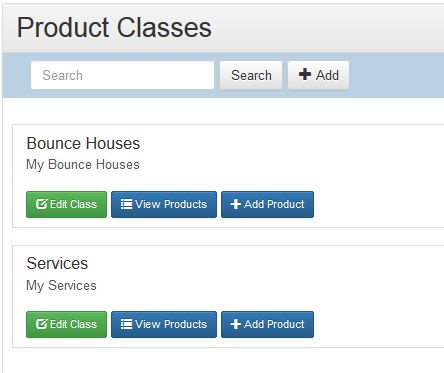Edit the Bounce Houses class
444x373 pixels.
(66, 204)
